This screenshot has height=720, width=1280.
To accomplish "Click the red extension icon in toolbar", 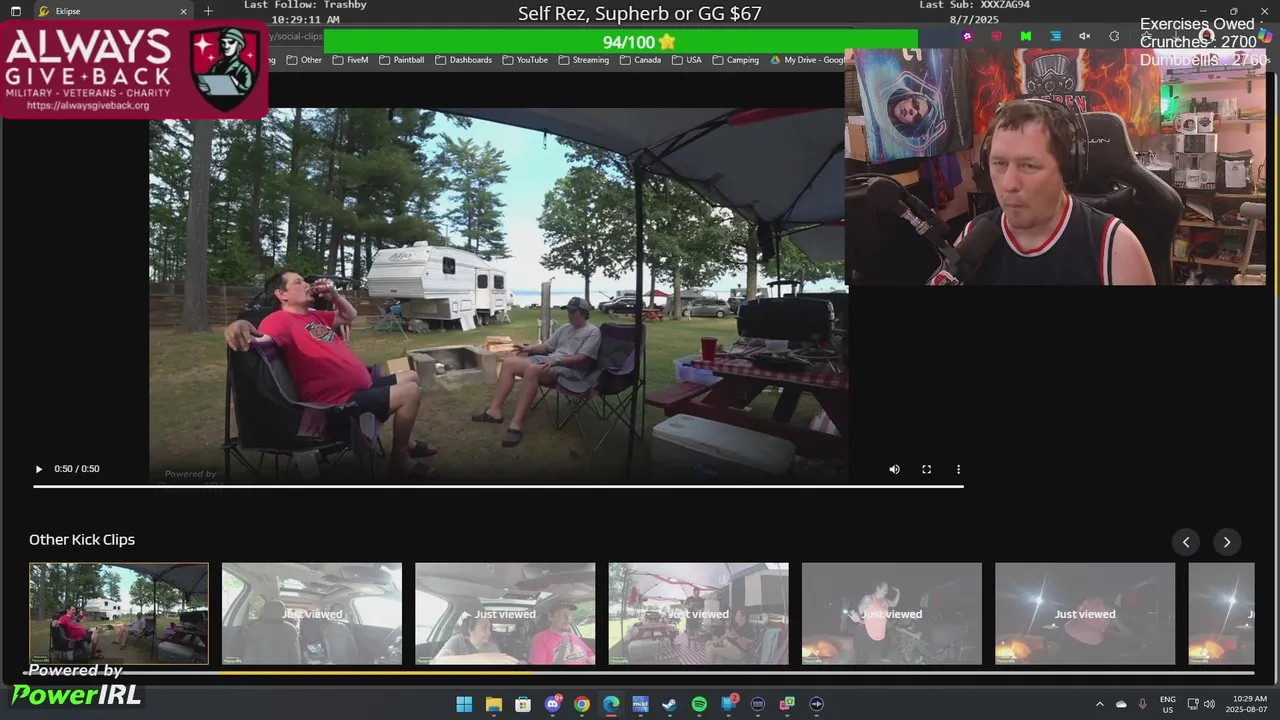I will coord(997,36).
